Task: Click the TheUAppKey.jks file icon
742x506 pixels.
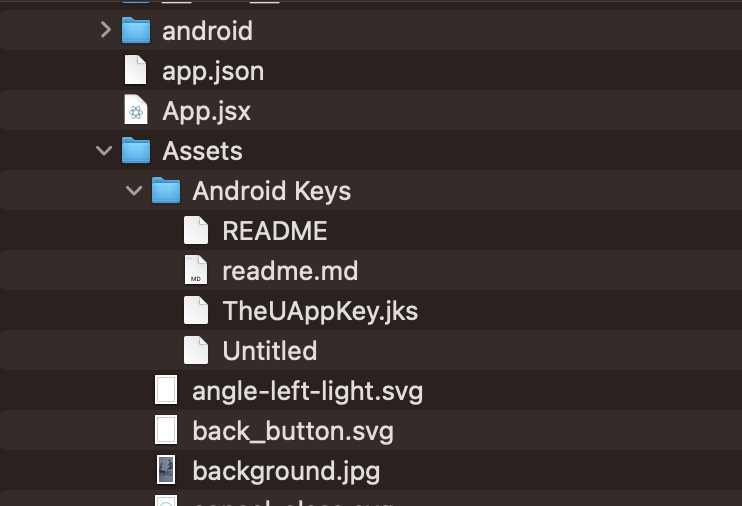Action: point(196,311)
